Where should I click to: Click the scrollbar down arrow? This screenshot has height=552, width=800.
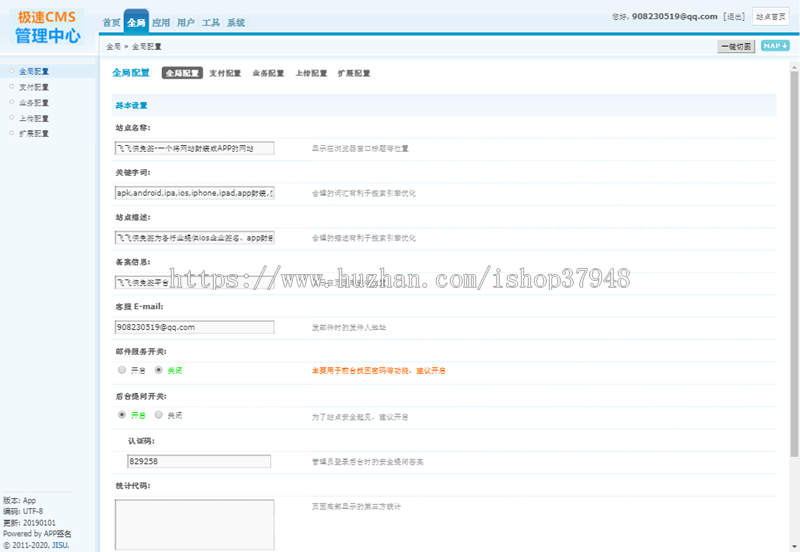pos(794,546)
